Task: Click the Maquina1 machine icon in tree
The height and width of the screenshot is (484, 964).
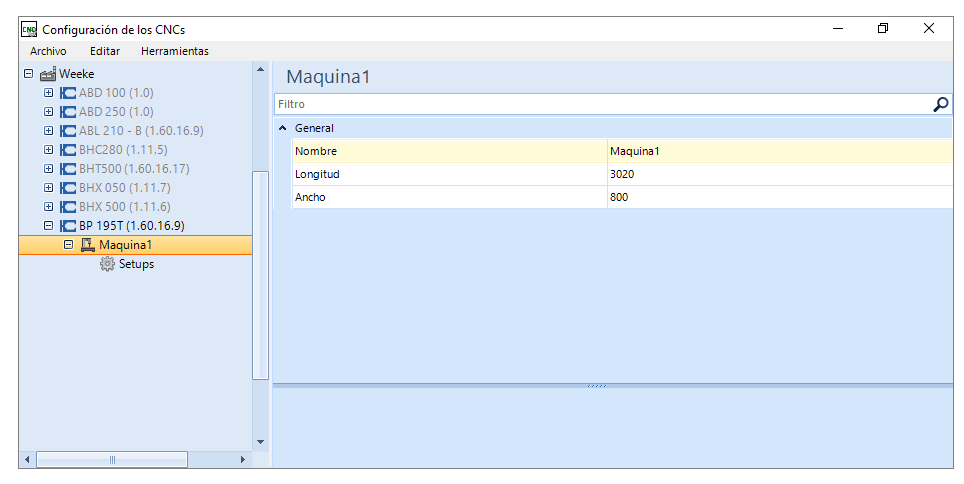Action: tap(88, 245)
